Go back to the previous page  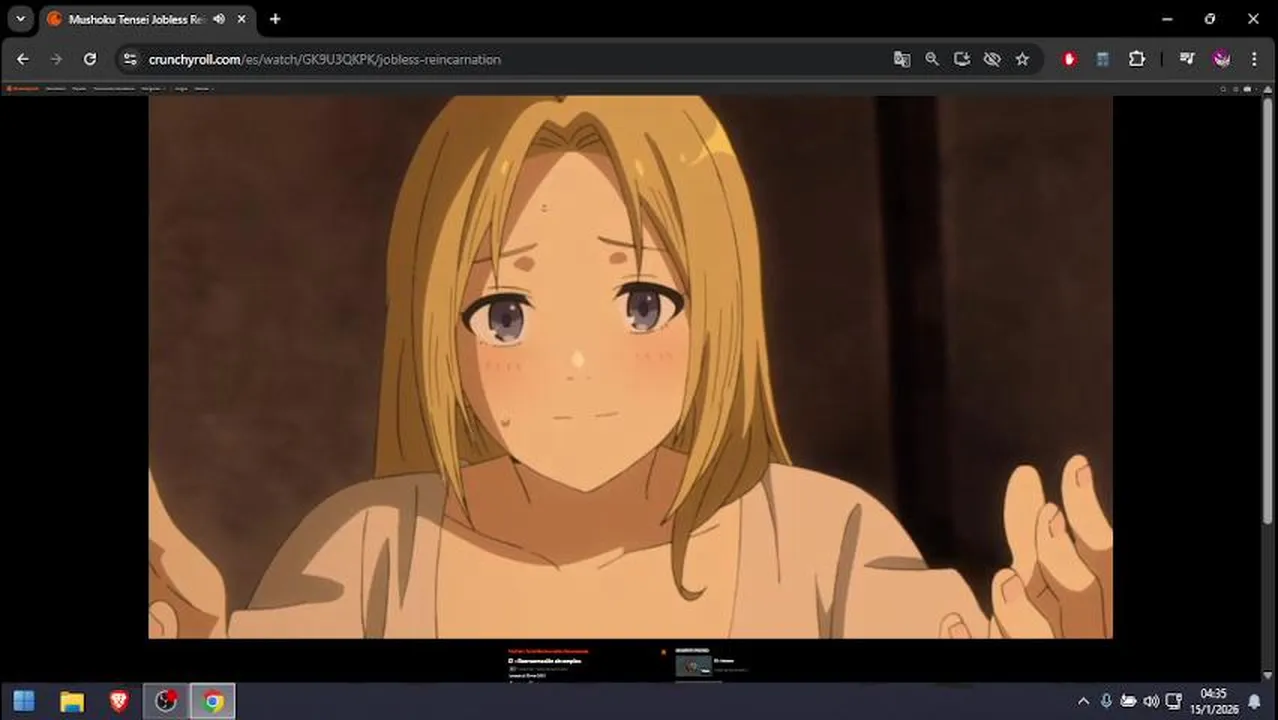pos(23,59)
